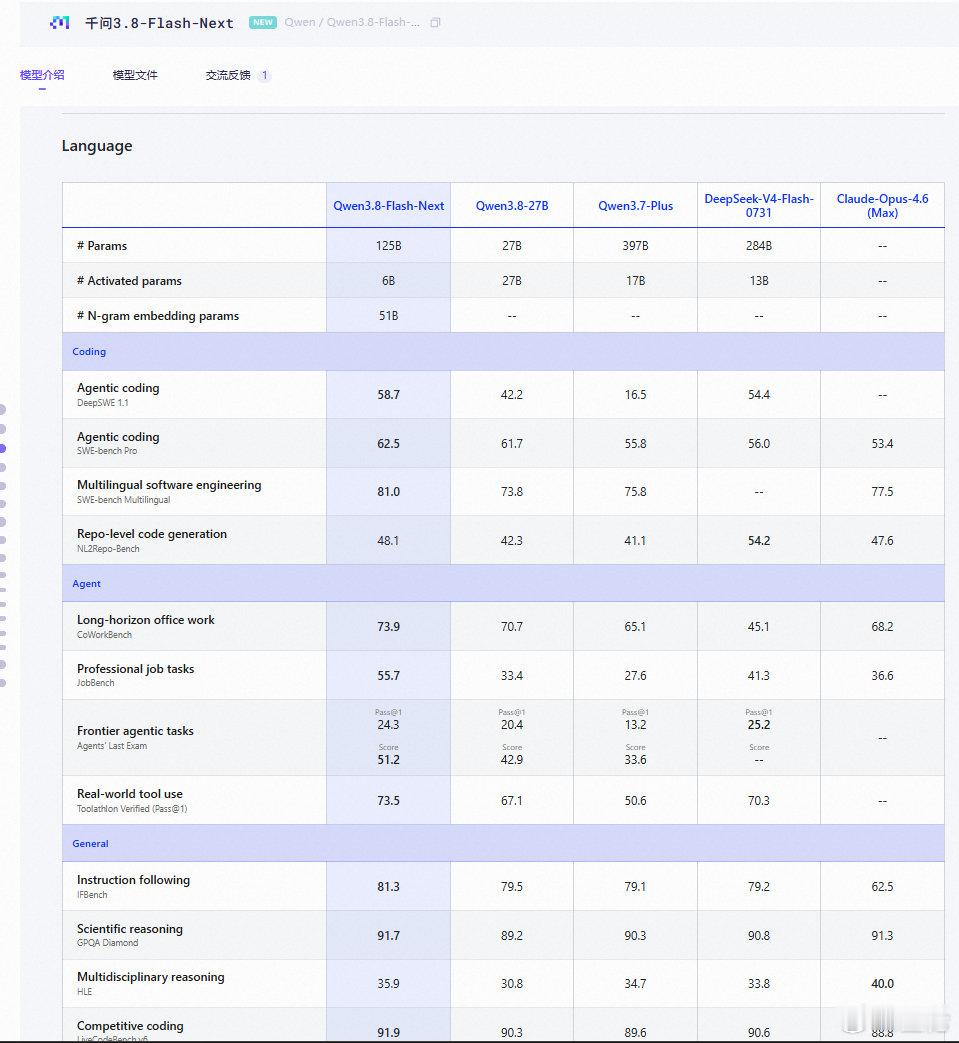Click the ModelScope logo icon
The height and width of the screenshot is (1043, 959).
pyautogui.click(x=59, y=23)
